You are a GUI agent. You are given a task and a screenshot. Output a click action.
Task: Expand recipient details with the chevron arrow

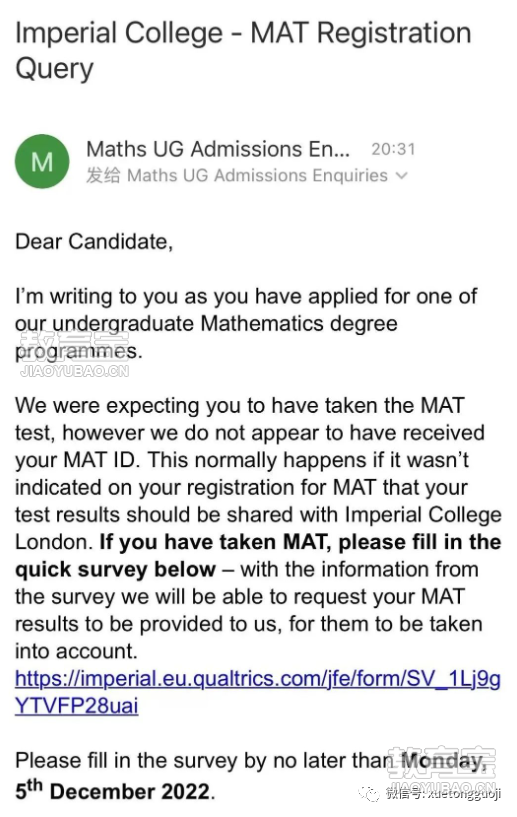coord(401,176)
